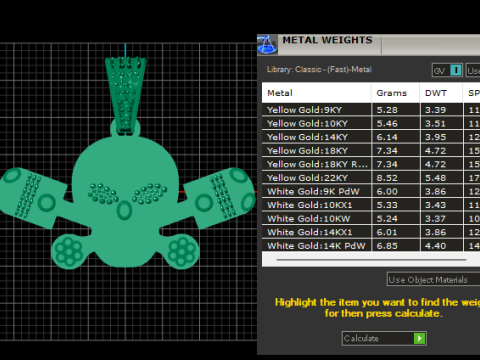Viewport: 480px width, 360px height.
Task: Select the Yellow Gold:18KY row
Action: coord(371,151)
